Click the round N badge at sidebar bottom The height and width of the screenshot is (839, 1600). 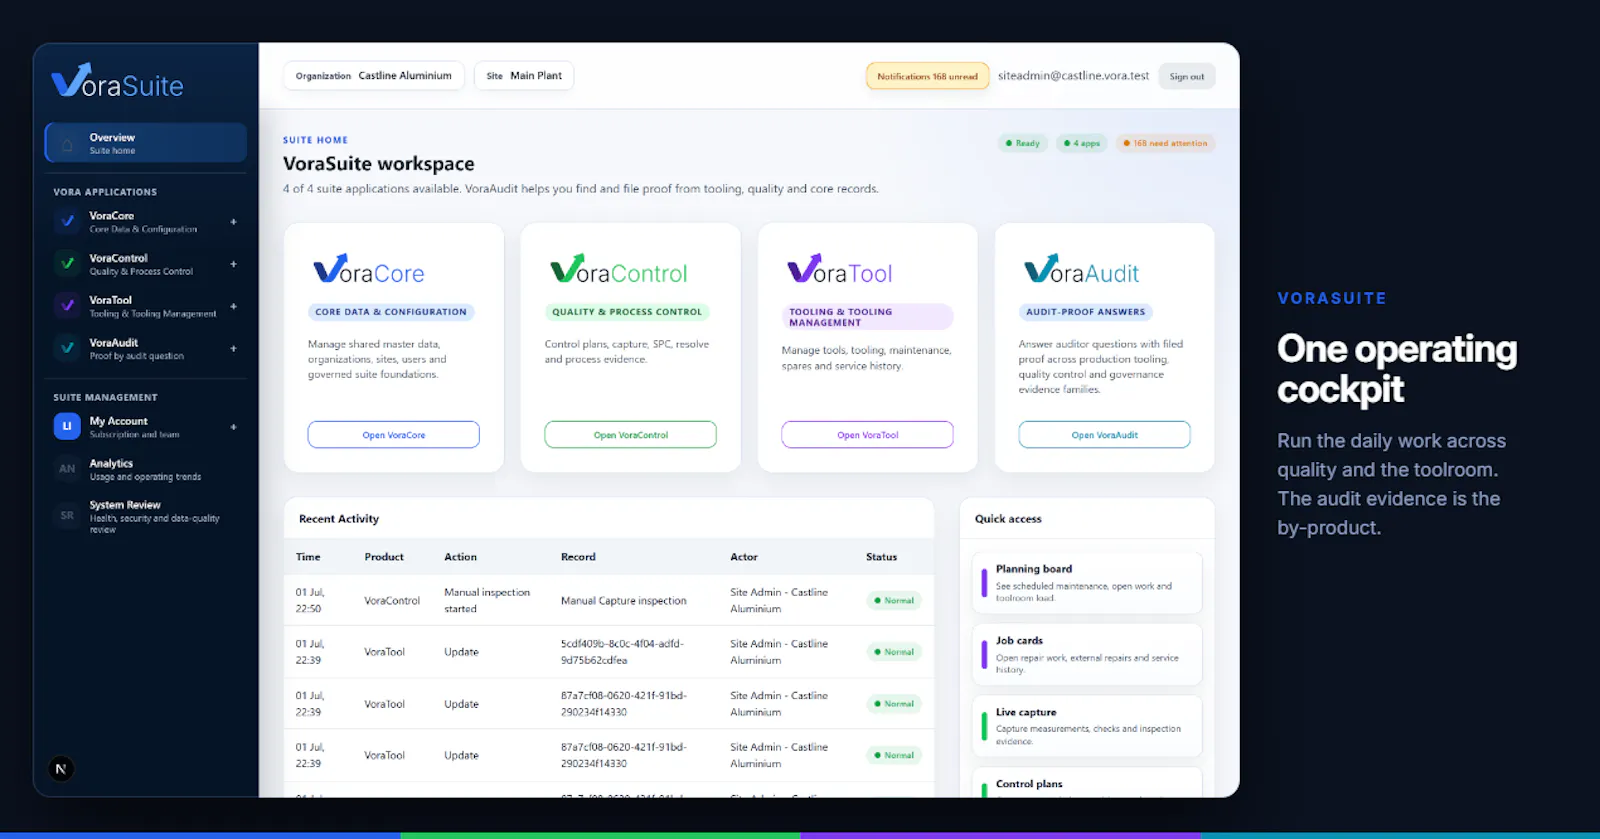61,769
